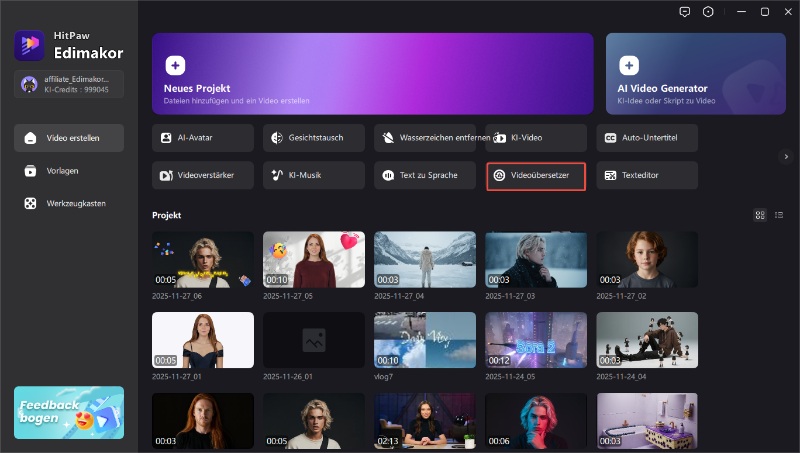Open the KI-Musik tool
The width and height of the screenshot is (800, 453).
313,175
